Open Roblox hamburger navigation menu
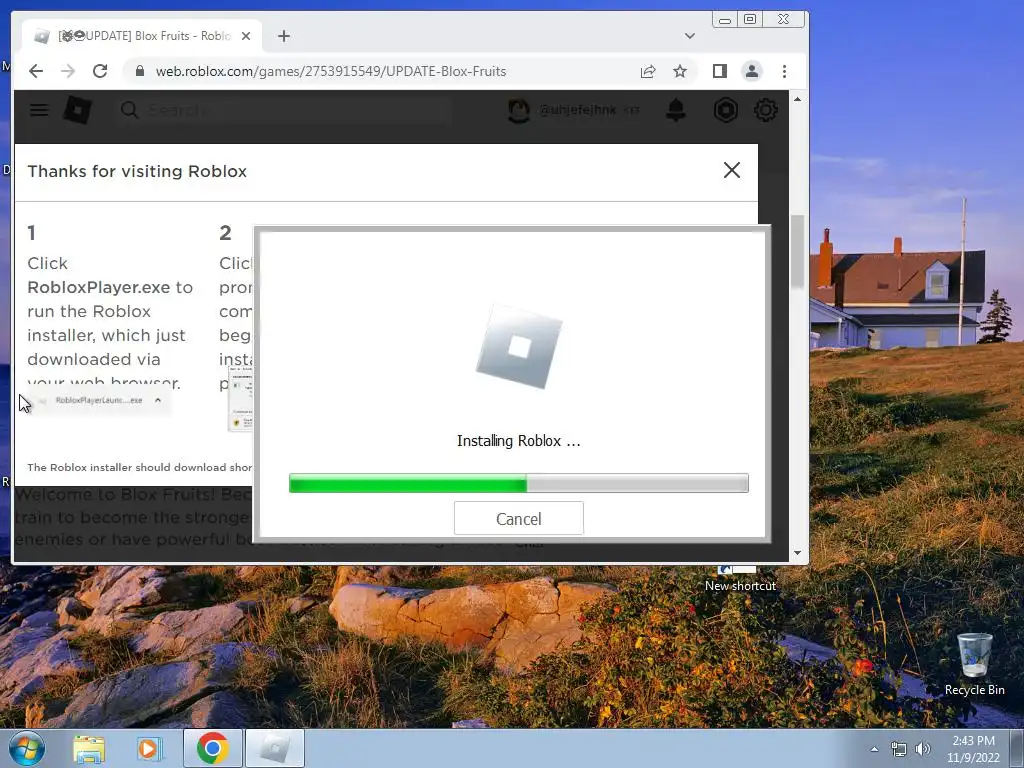The image size is (1024, 768). [x=39, y=110]
